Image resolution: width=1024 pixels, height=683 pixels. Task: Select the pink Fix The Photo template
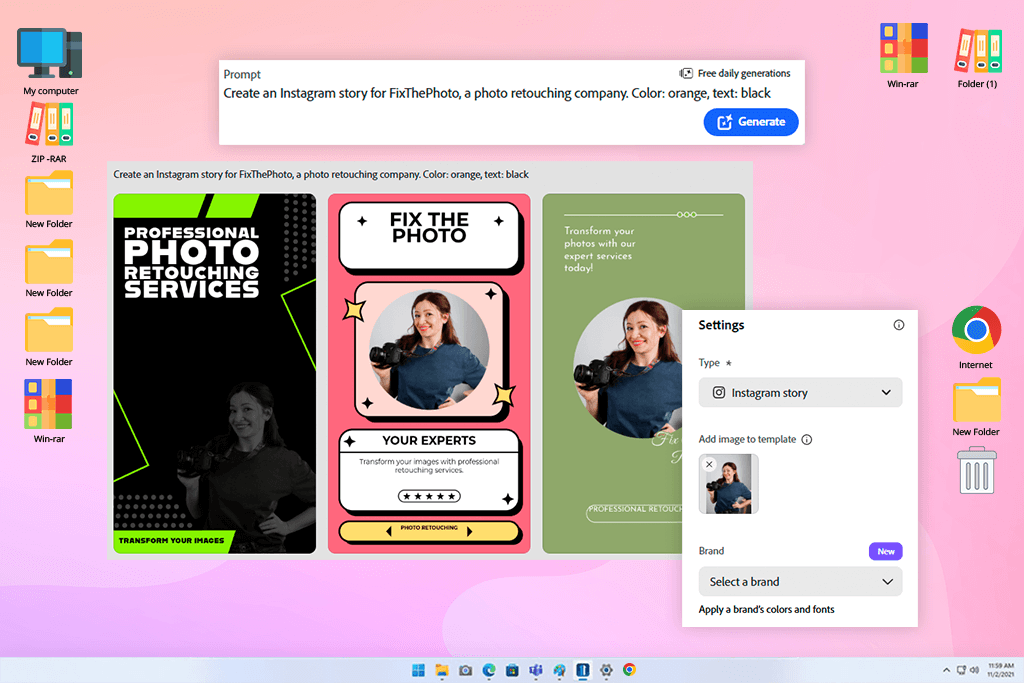click(429, 373)
